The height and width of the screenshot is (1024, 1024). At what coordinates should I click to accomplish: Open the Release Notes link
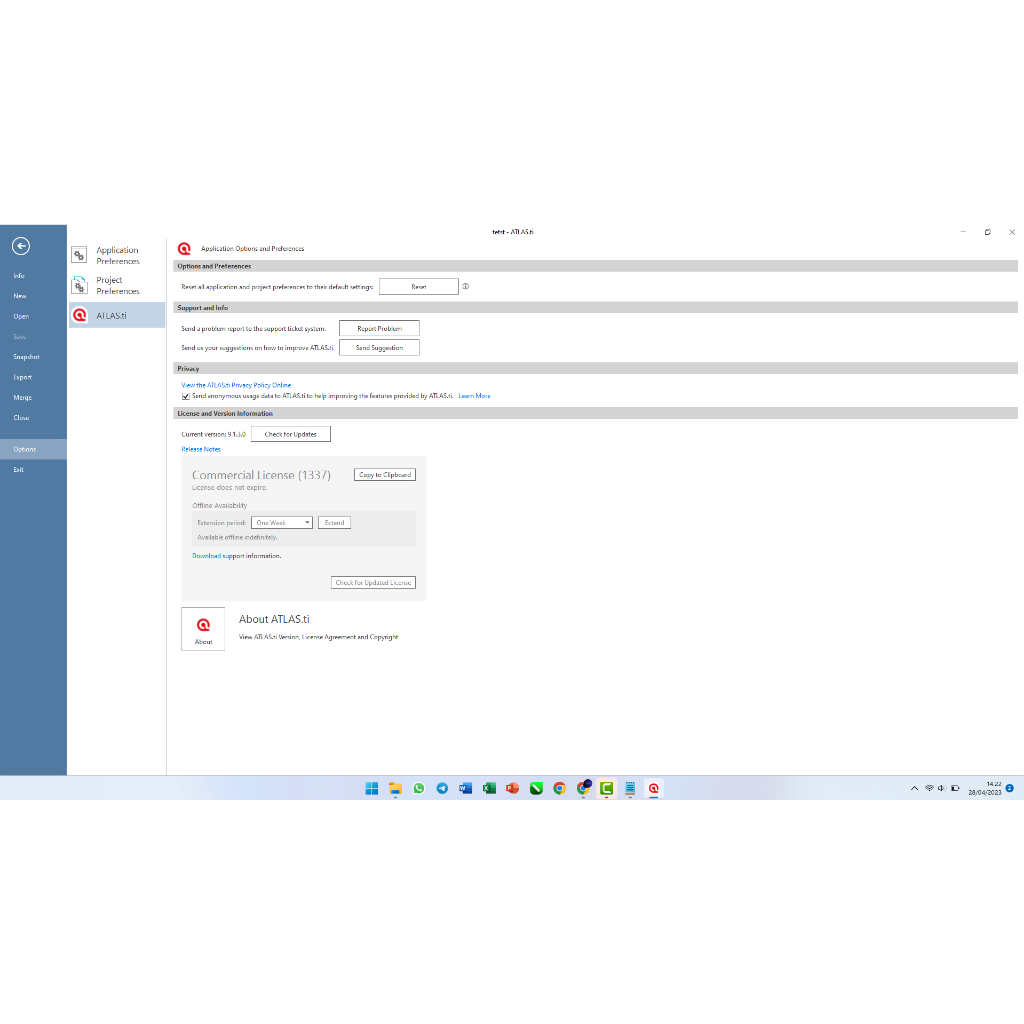[201, 449]
